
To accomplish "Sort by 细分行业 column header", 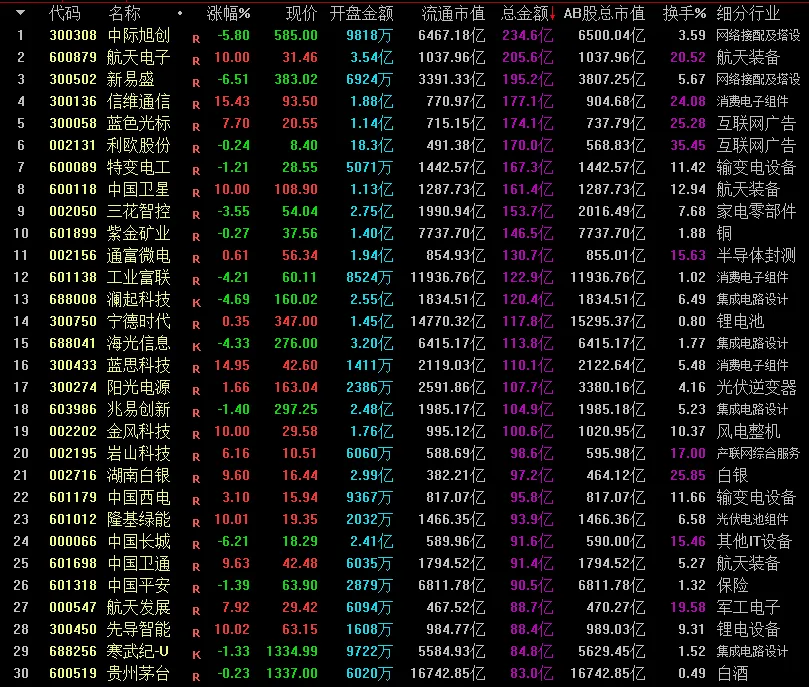I will pos(748,13).
